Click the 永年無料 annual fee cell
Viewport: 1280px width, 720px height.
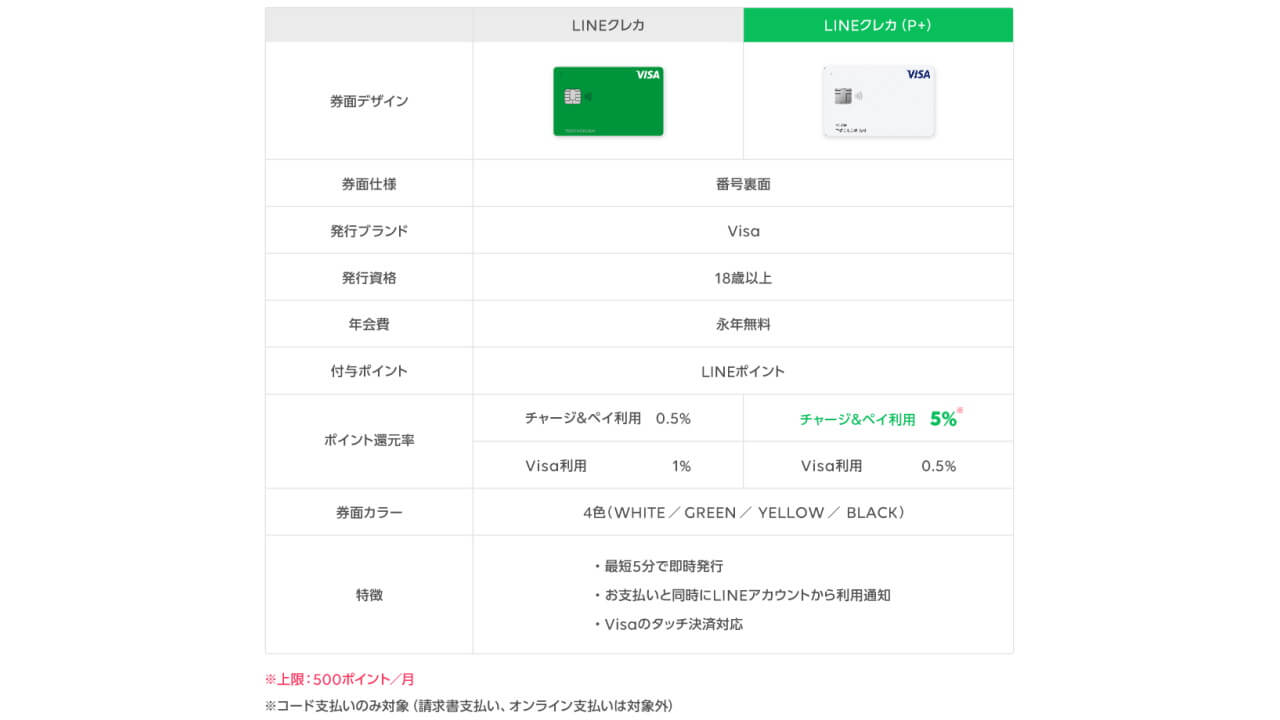coord(743,324)
